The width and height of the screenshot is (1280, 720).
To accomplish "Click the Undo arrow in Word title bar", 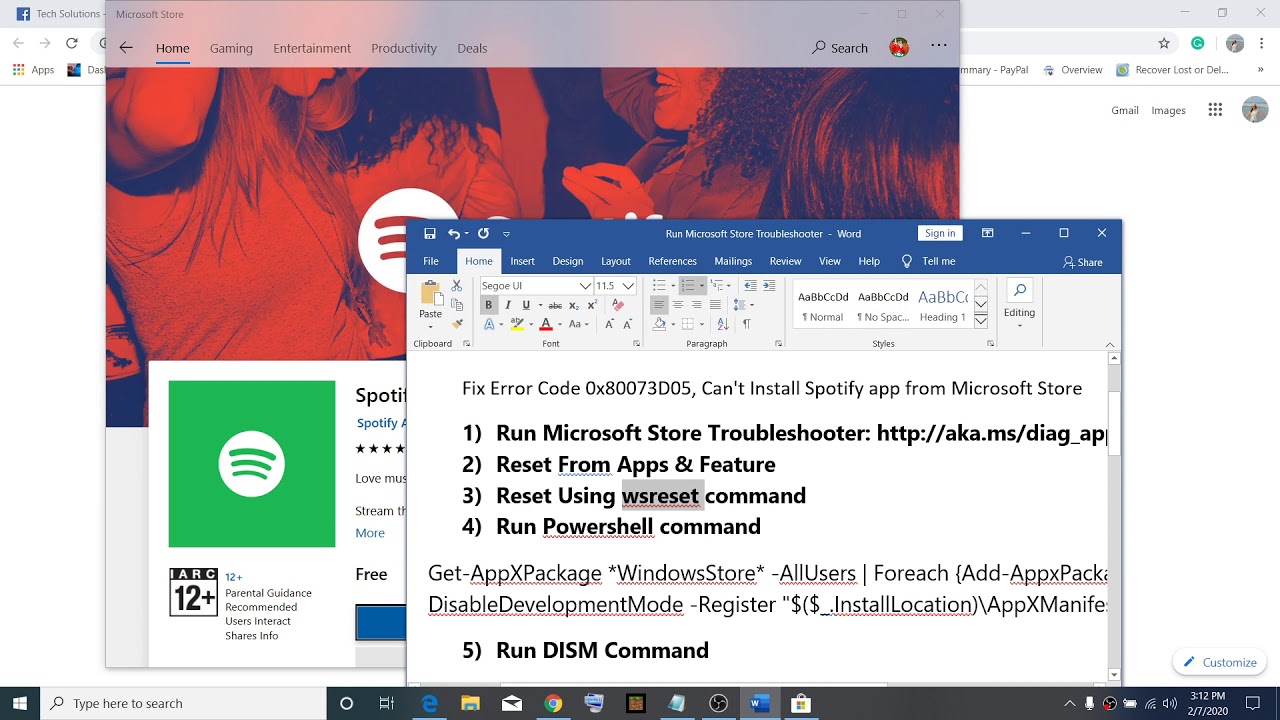I will tap(454, 233).
